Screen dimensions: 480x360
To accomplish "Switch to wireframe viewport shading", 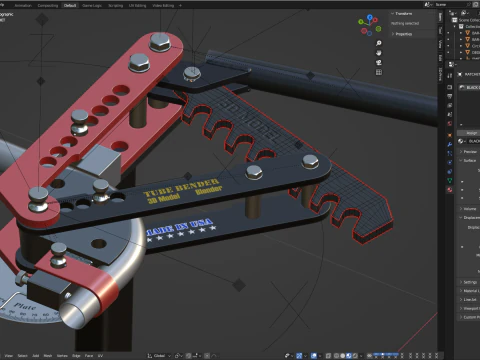I will point(336,356).
